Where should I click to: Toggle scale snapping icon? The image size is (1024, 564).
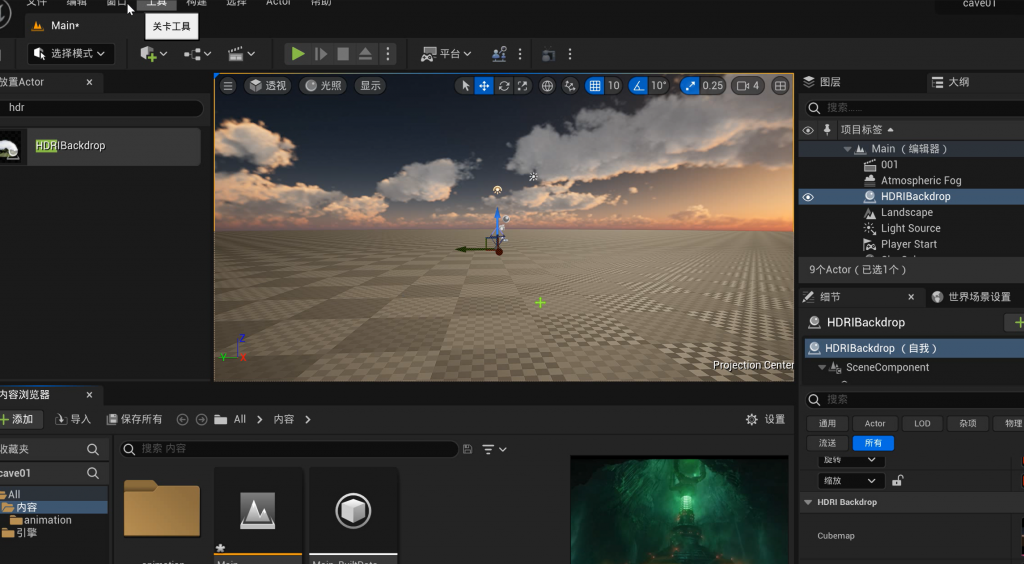click(x=690, y=86)
